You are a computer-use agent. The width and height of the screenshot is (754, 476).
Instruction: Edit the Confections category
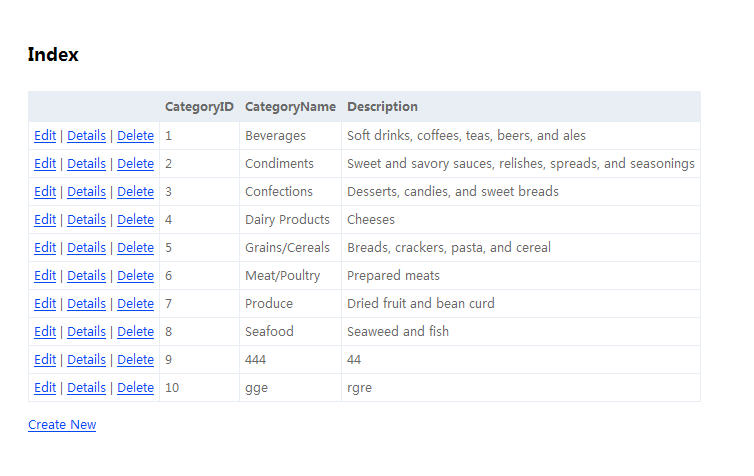point(45,191)
